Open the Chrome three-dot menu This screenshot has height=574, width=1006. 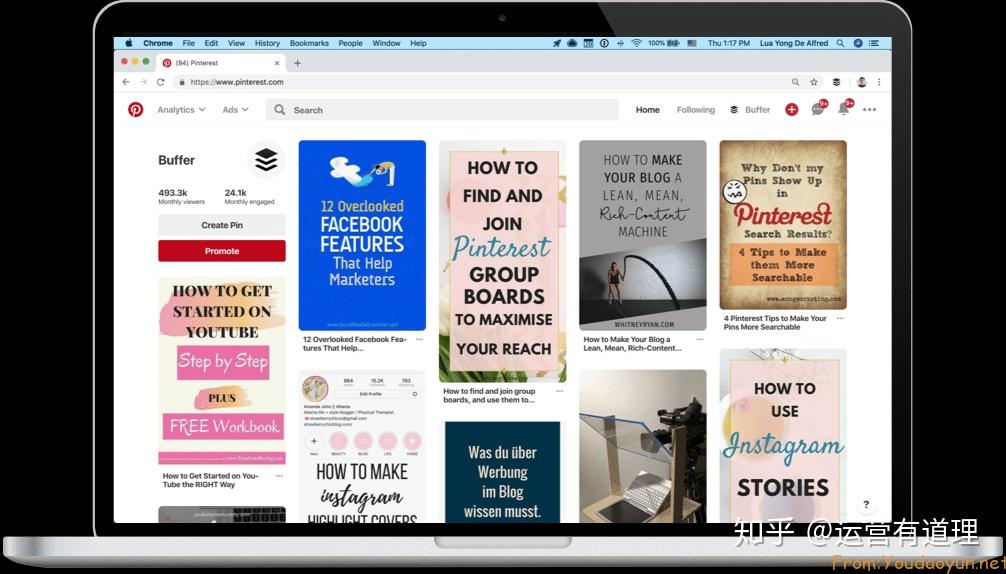pos(879,82)
